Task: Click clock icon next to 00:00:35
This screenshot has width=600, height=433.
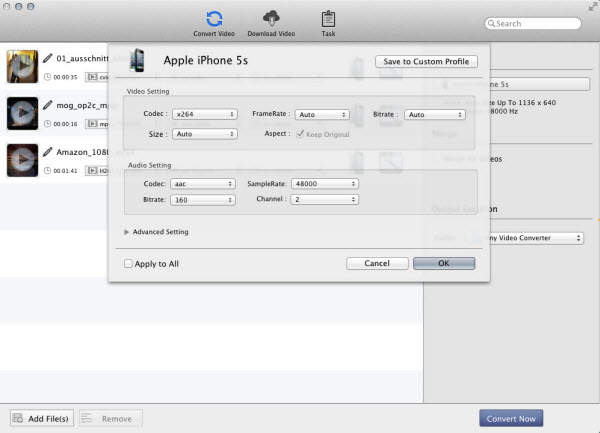Action: click(x=47, y=77)
